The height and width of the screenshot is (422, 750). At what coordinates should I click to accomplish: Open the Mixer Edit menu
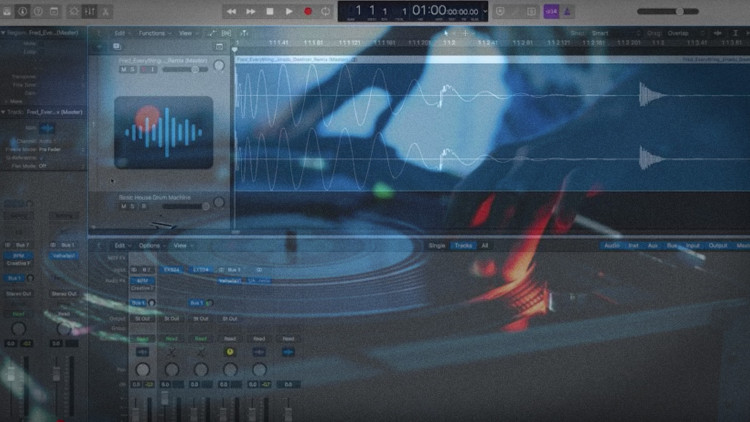[120, 245]
